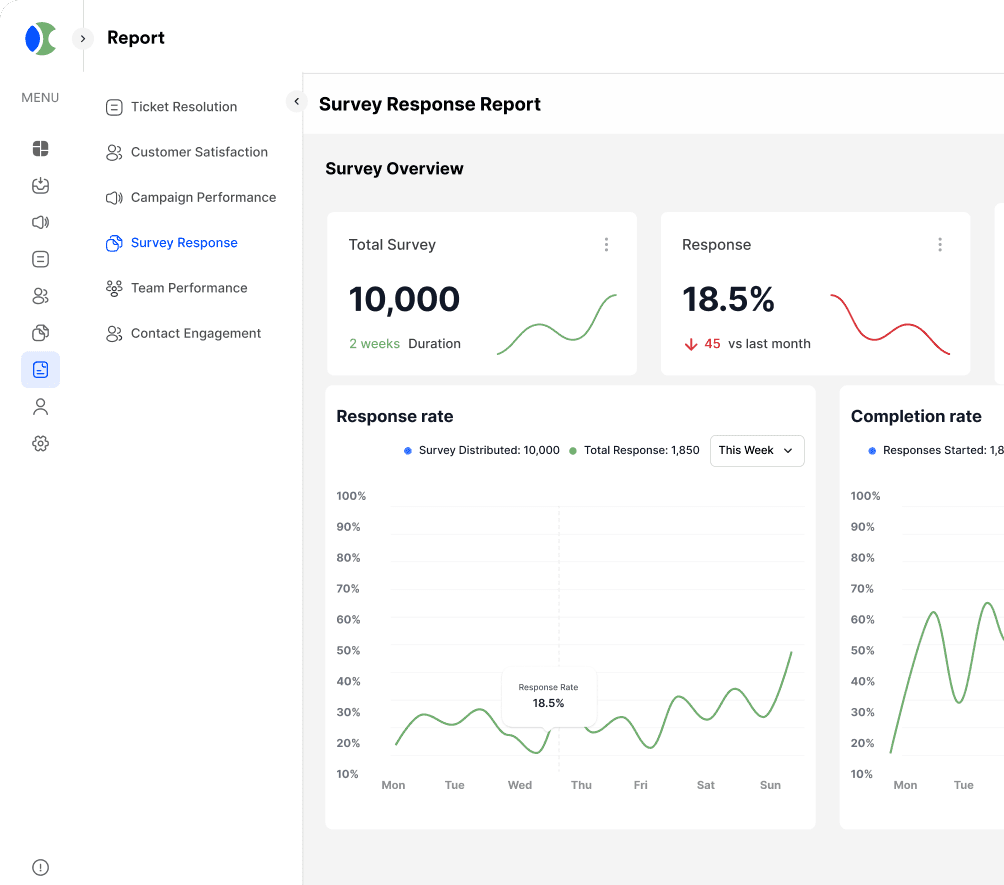Open the user profile icon in menu rail
Viewport: 1004px width, 885px height.
point(40,407)
